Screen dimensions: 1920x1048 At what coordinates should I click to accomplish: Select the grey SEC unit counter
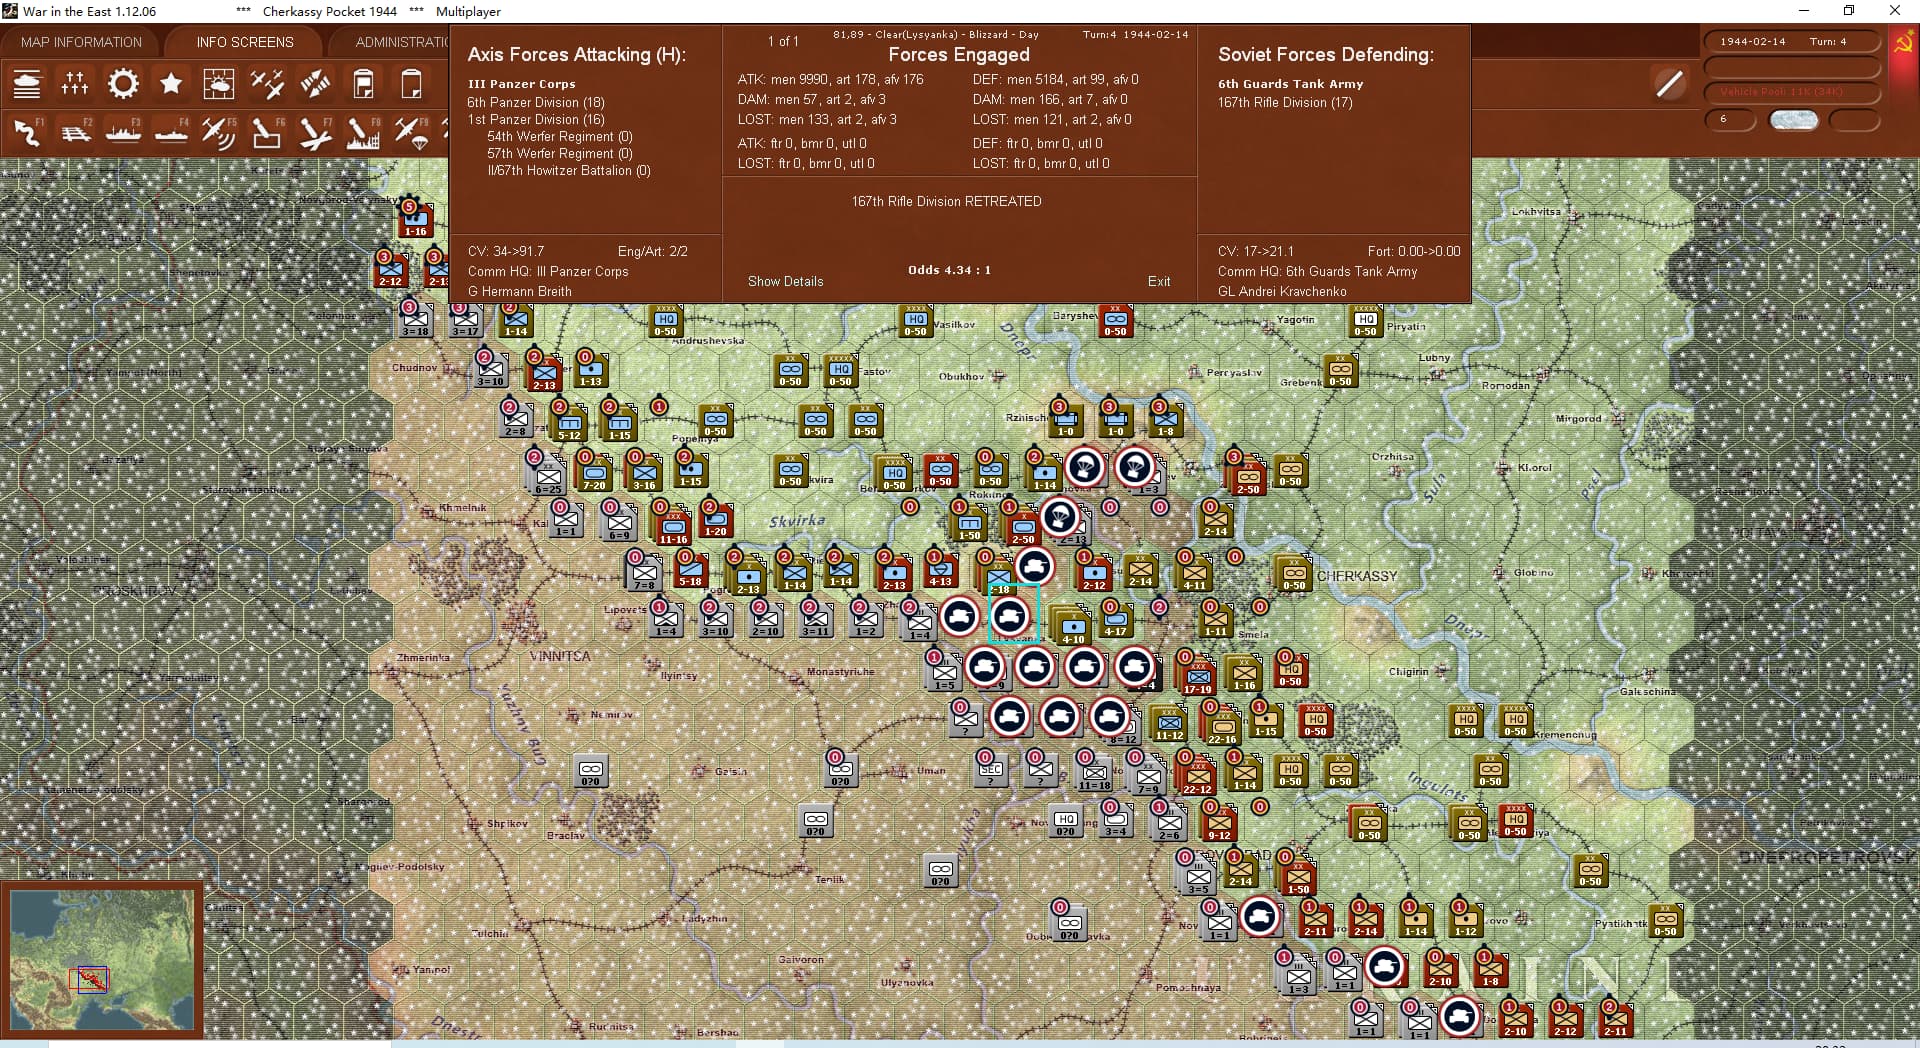tap(990, 770)
